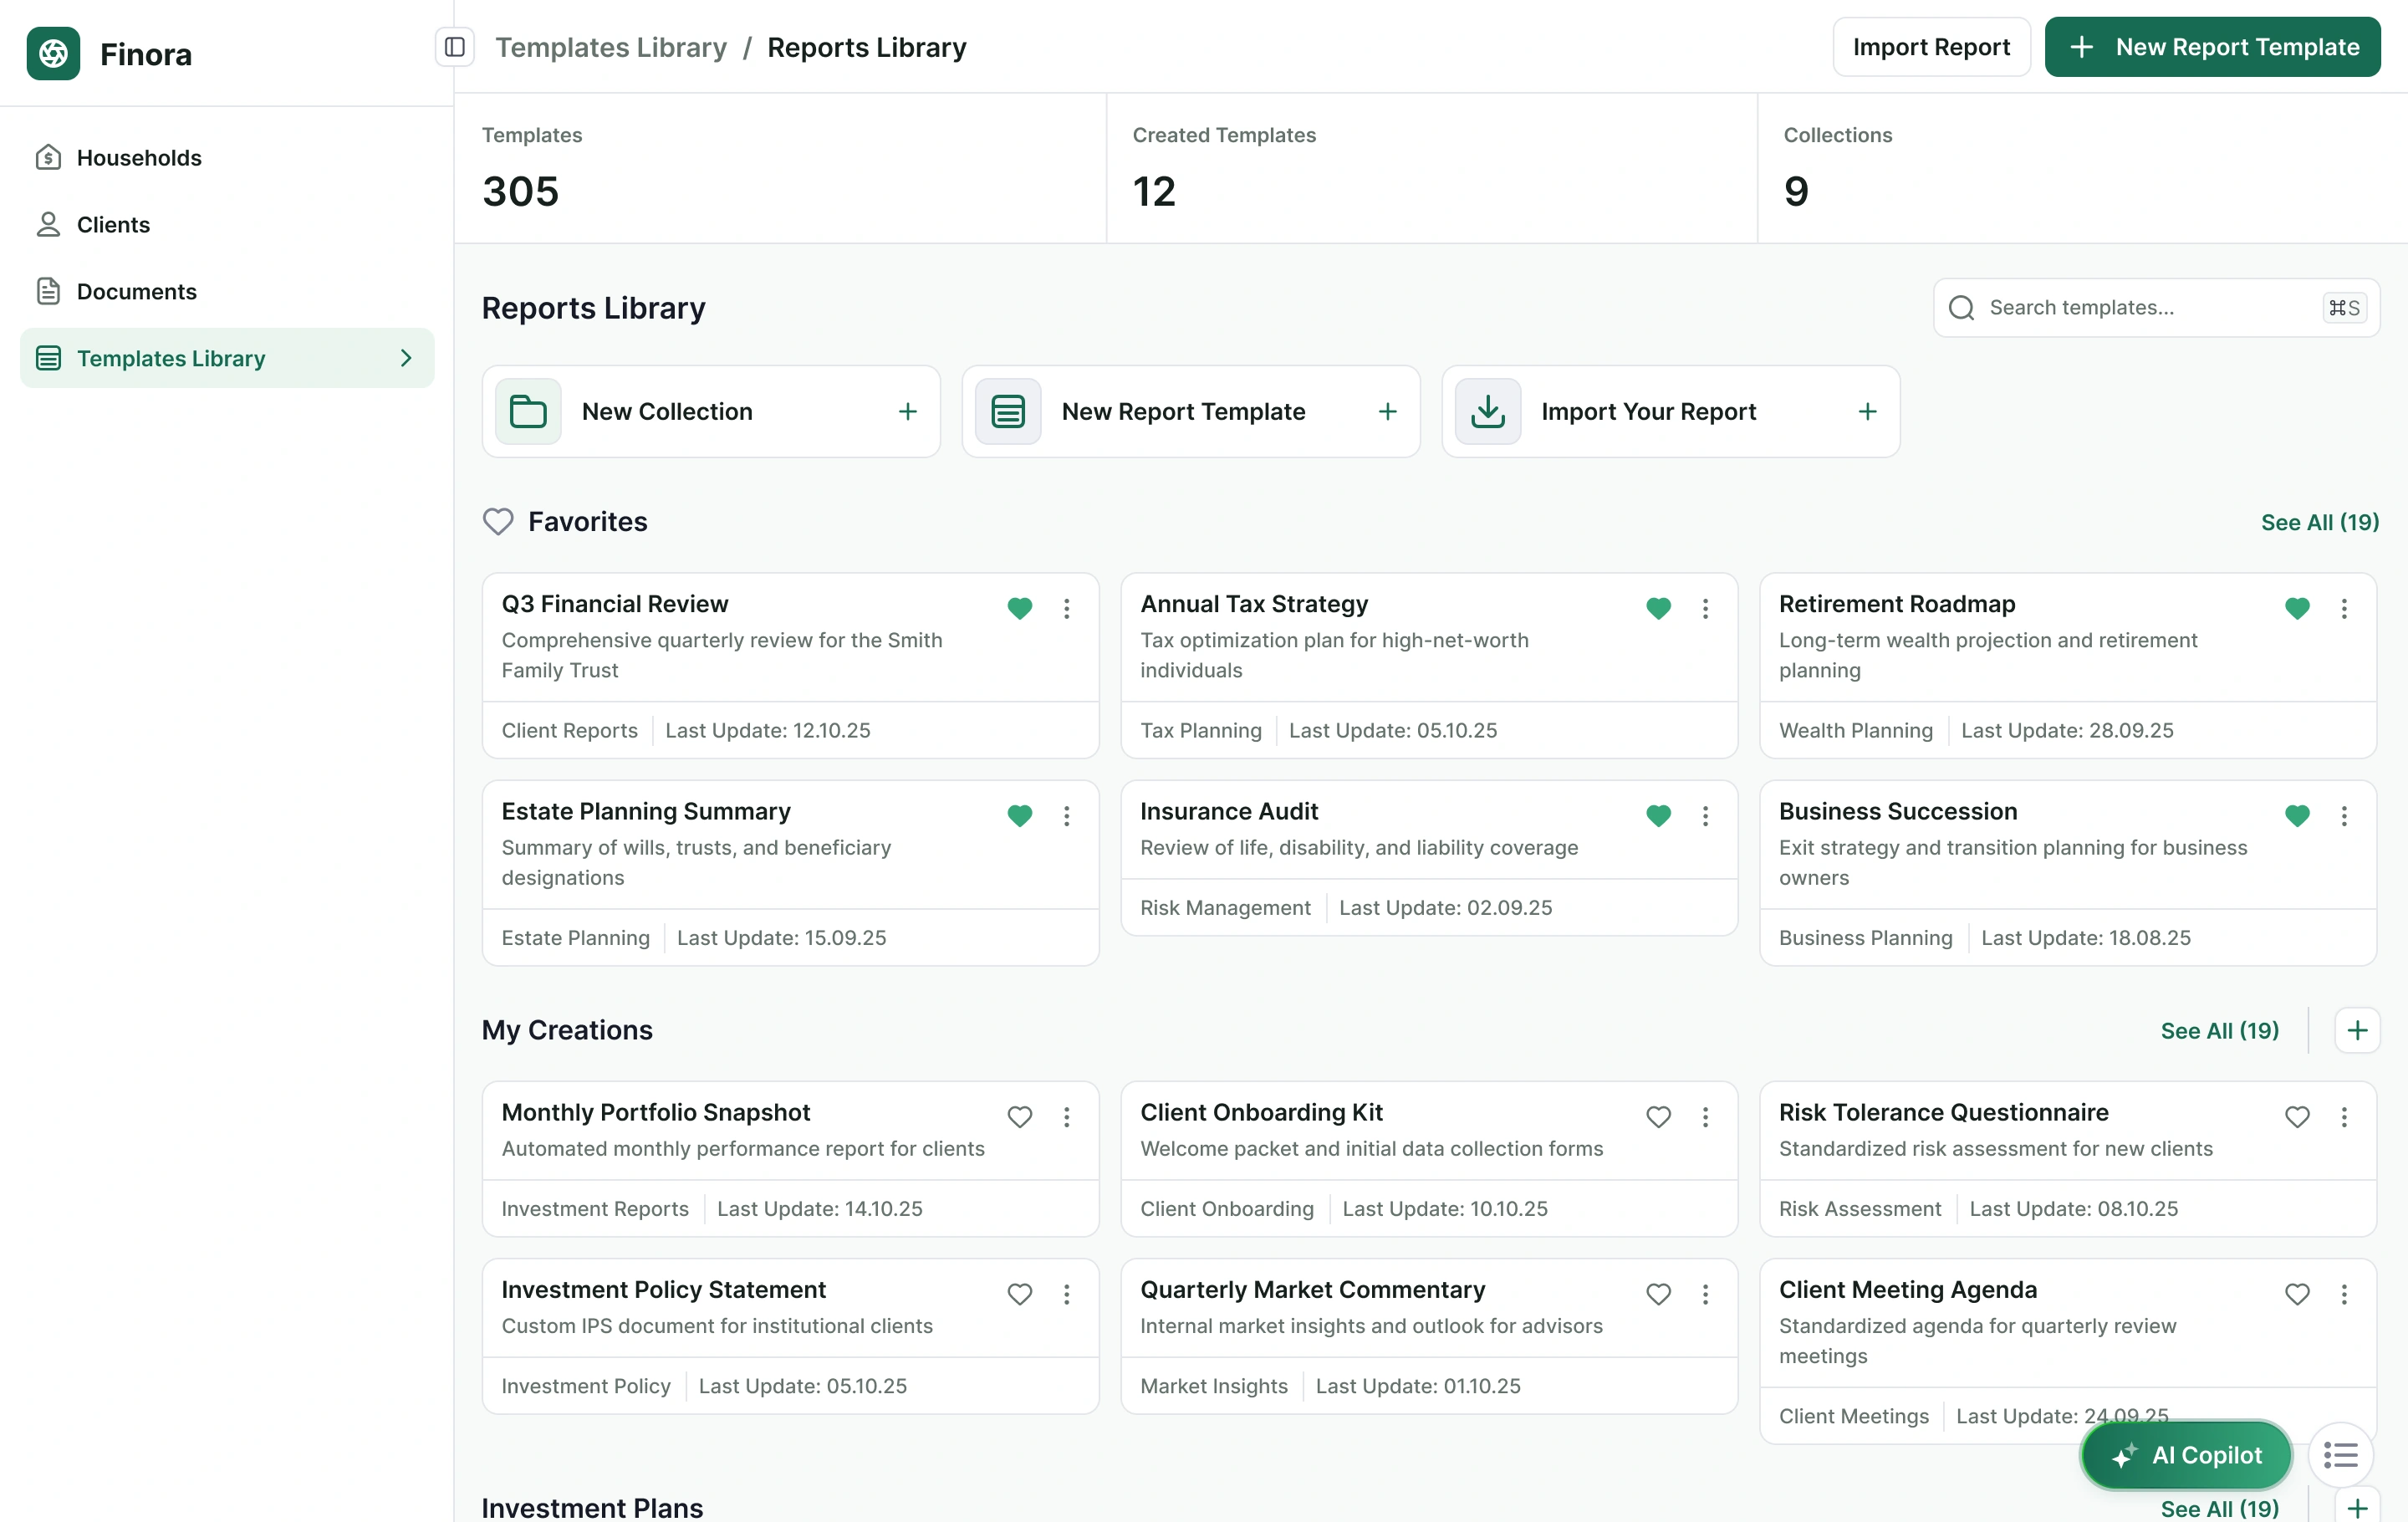
Task: Unfavorite Estate Planning Summary heart
Action: pos(1019,815)
